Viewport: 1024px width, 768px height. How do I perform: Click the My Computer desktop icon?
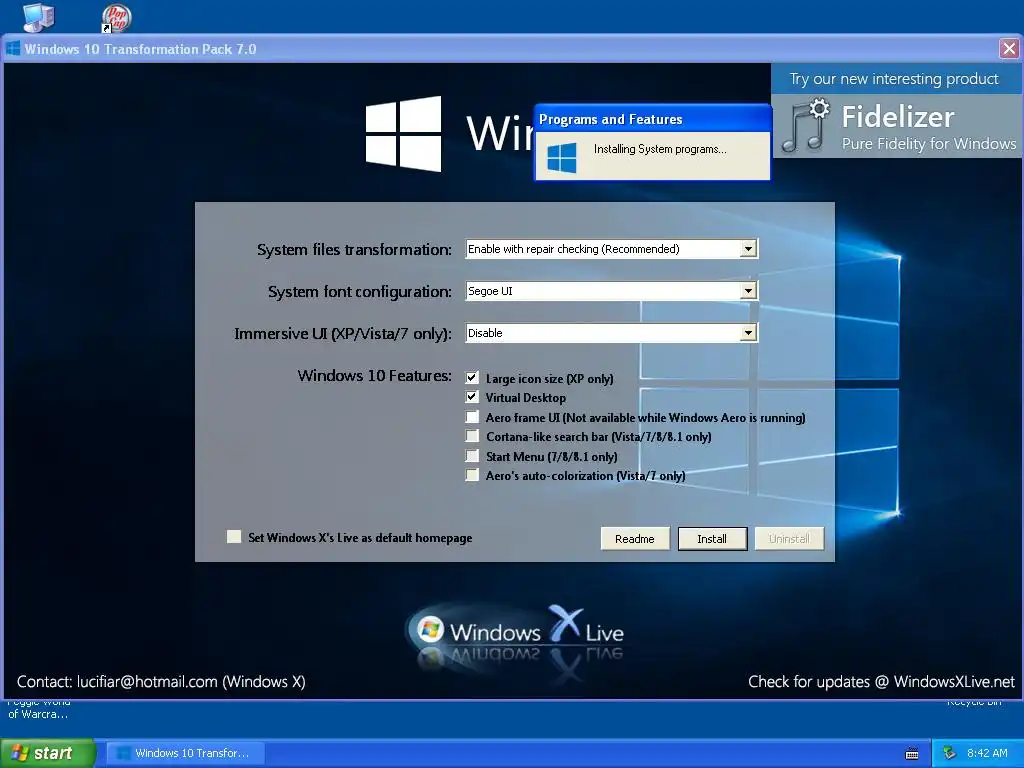click(39, 16)
